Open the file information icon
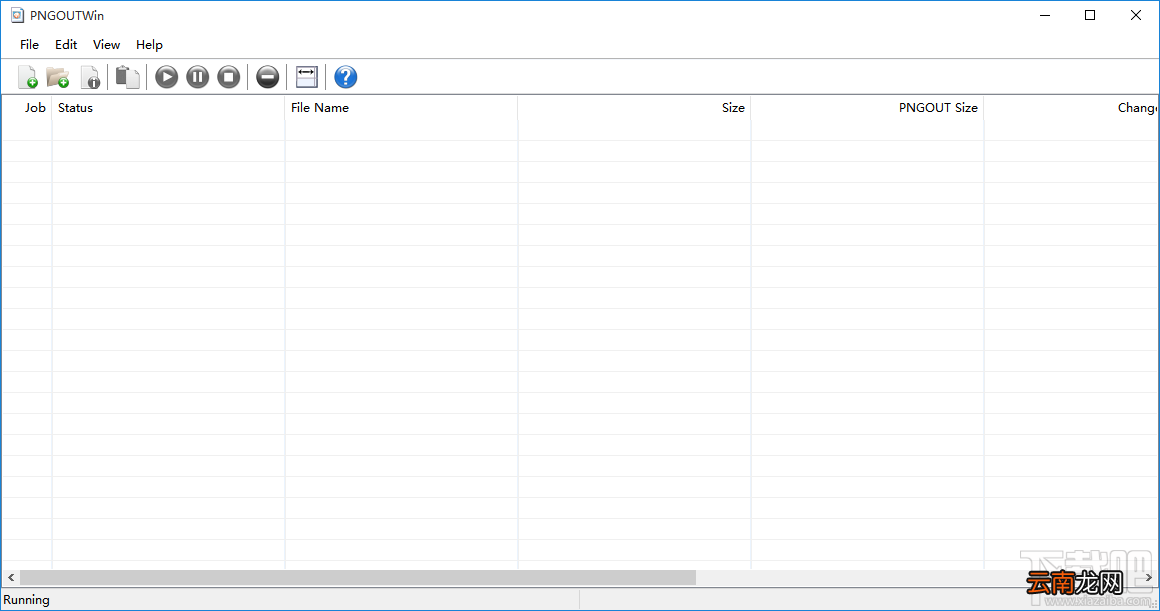Viewport: 1160px width, 611px height. pyautogui.click(x=90, y=77)
